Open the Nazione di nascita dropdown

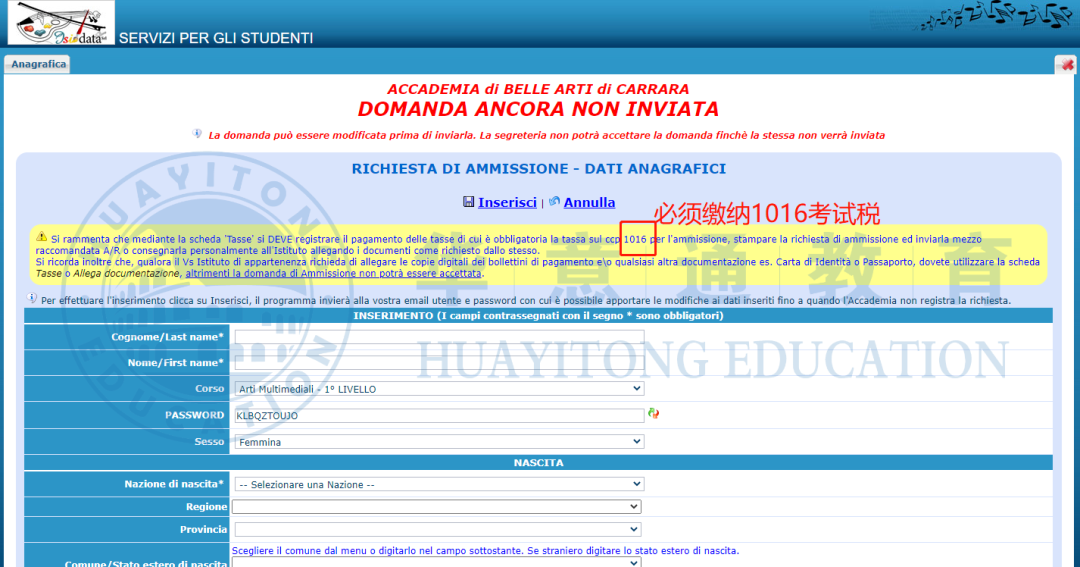point(439,484)
